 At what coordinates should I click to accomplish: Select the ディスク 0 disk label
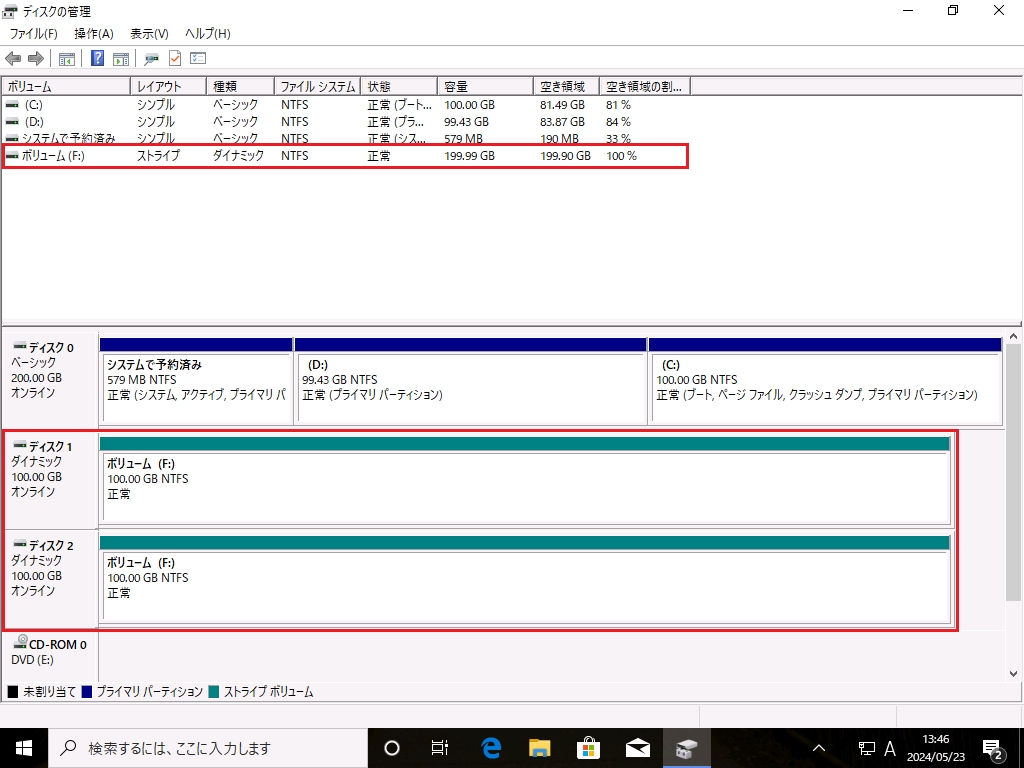coord(50,380)
